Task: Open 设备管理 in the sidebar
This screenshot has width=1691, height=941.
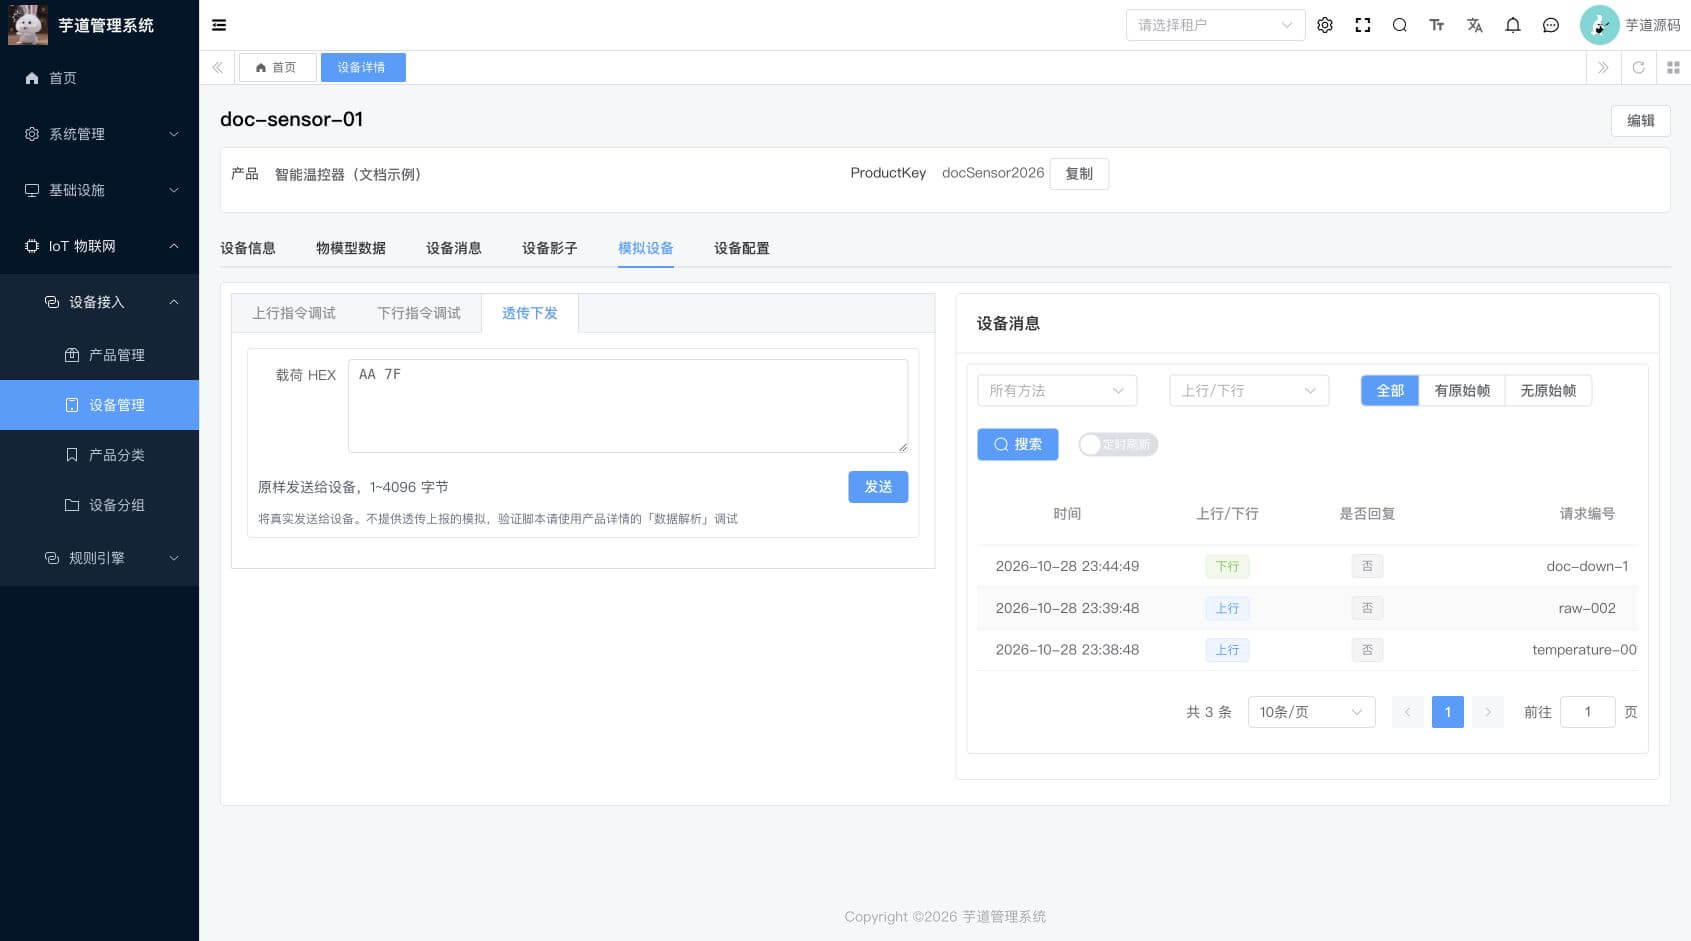Action: tap(99, 405)
